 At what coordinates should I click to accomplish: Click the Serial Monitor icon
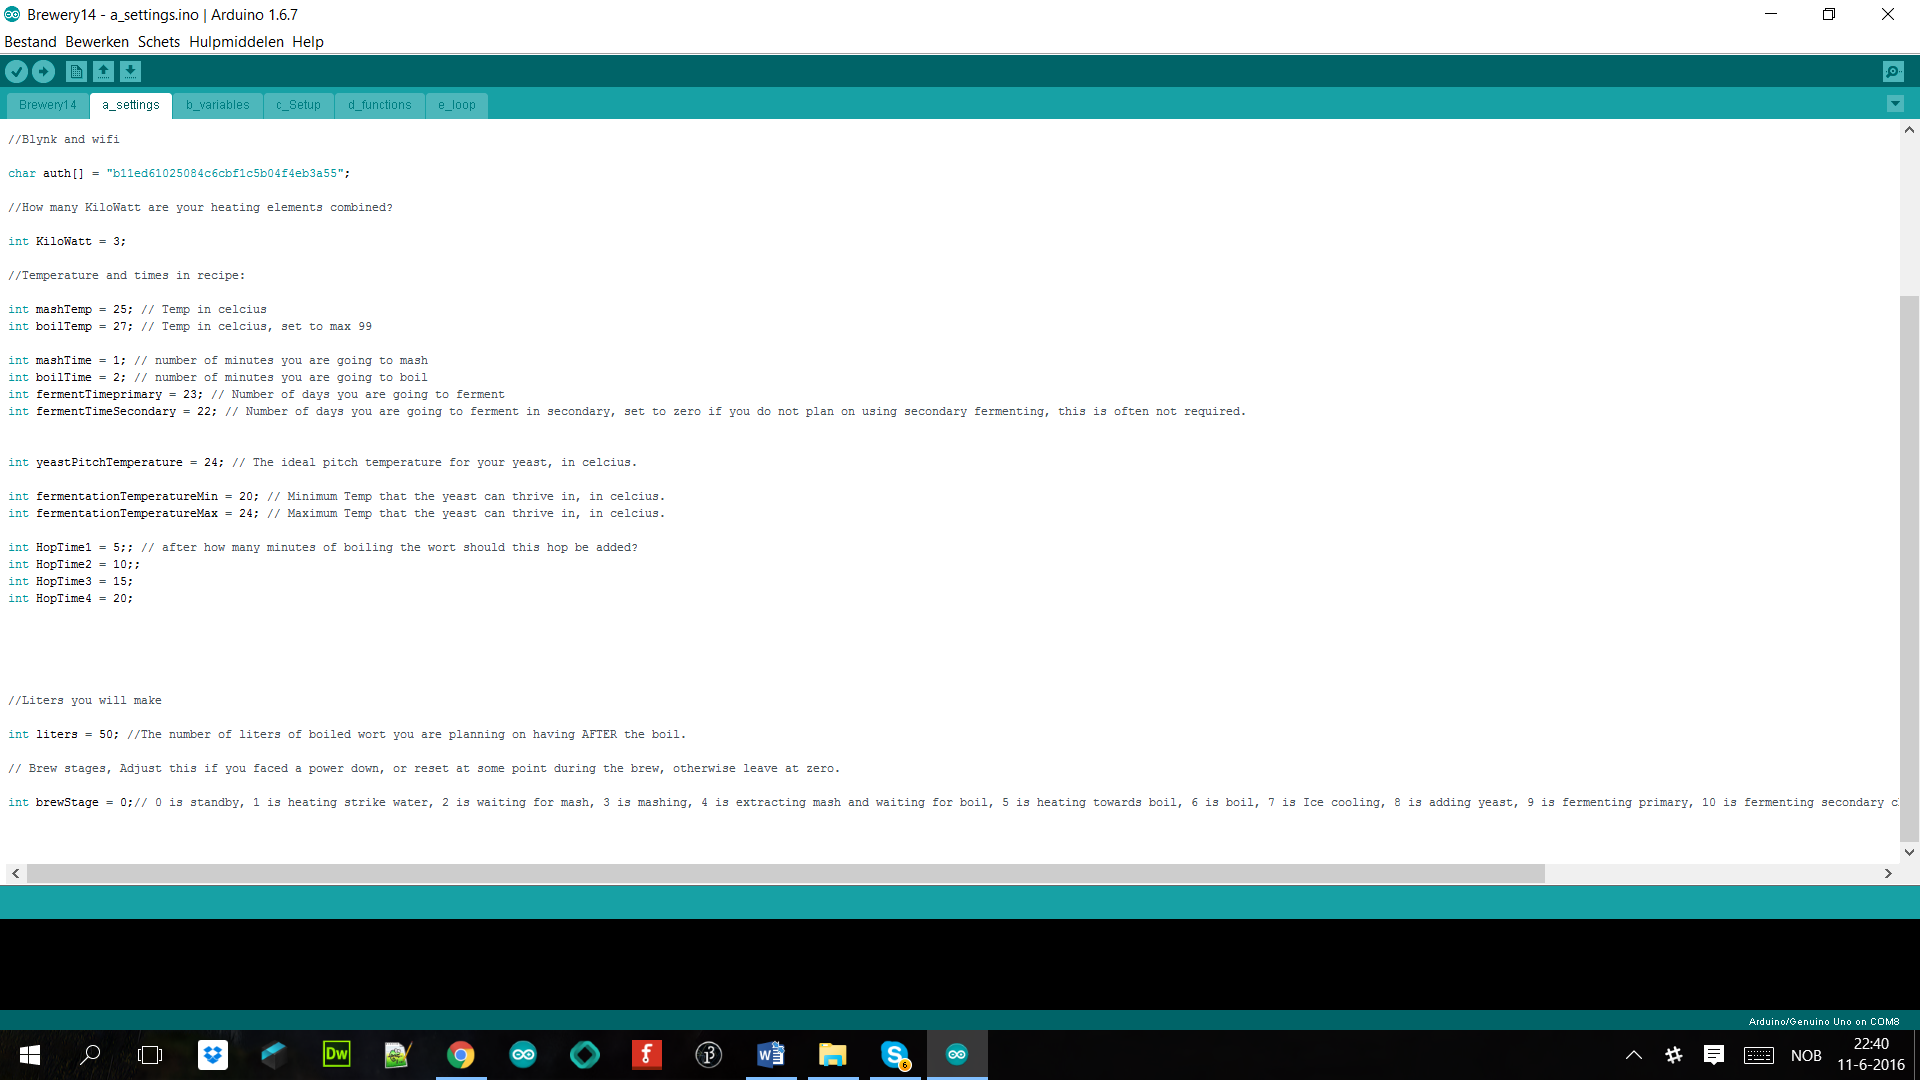1894,71
